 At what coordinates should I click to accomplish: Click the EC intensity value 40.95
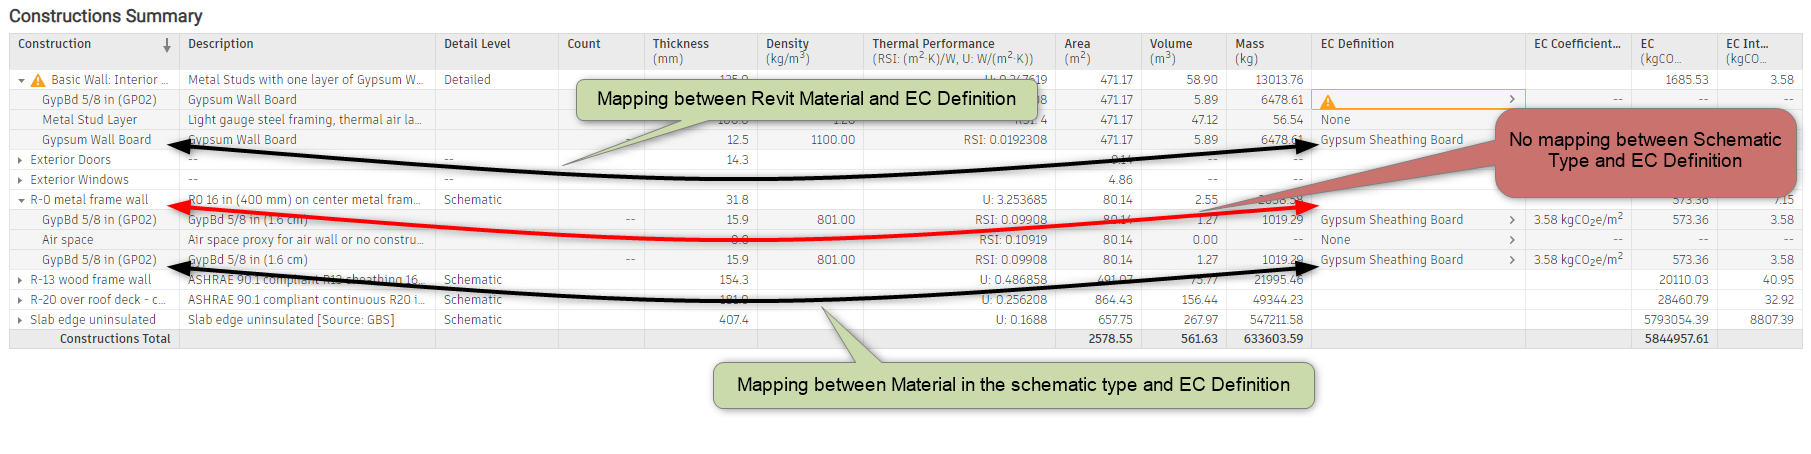click(1778, 280)
